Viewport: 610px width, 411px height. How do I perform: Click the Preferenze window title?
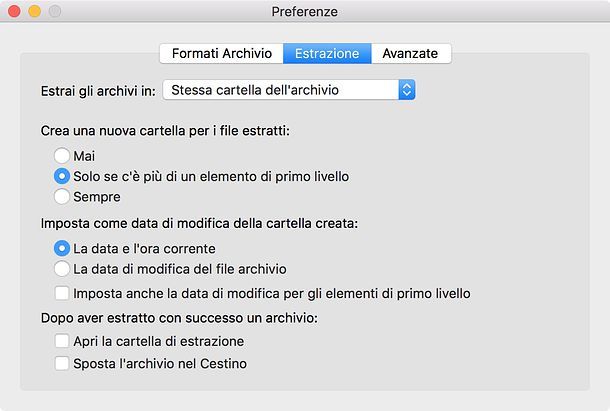304,11
